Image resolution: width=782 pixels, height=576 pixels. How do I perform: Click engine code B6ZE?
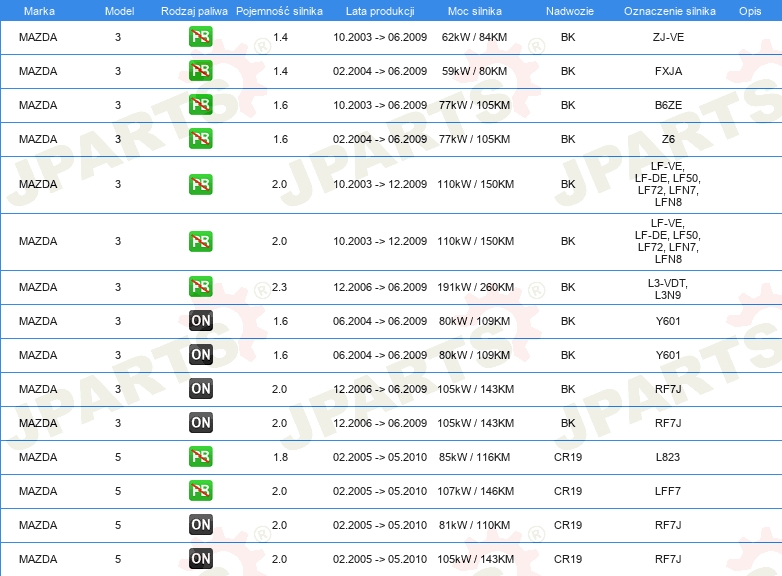point(668,105)
